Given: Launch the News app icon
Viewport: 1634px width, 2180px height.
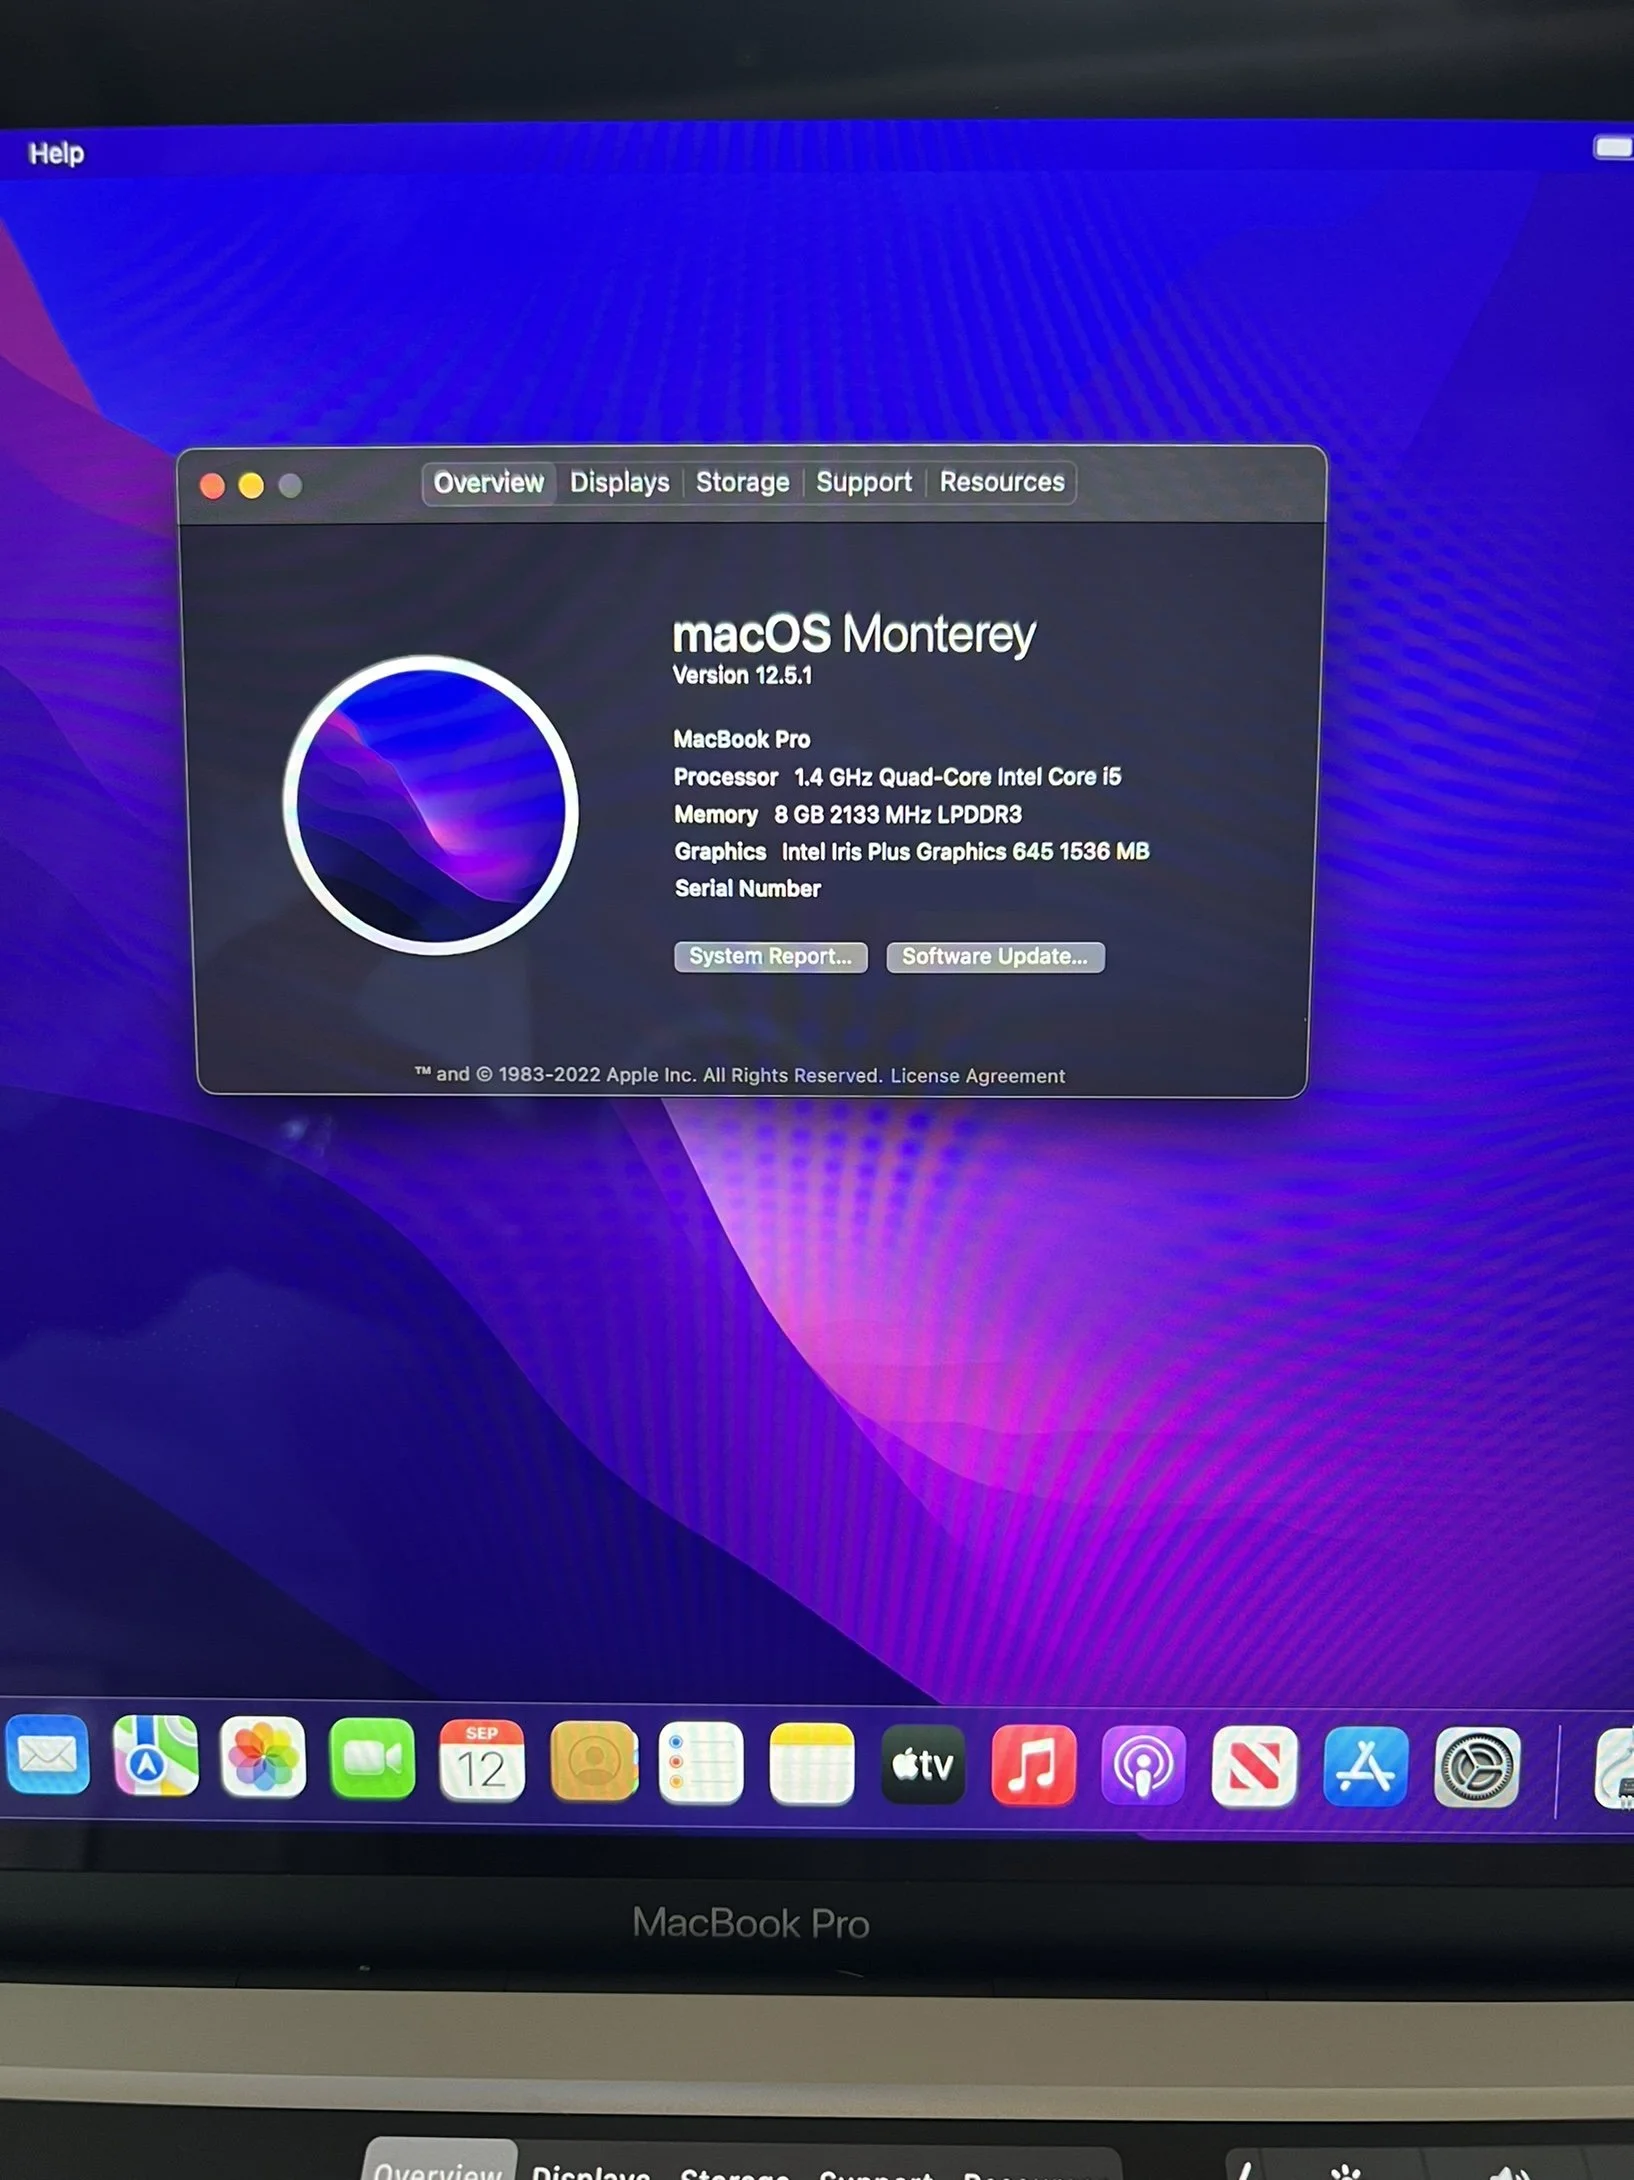Looking at the screenshot, I should pos(1254,1769).
